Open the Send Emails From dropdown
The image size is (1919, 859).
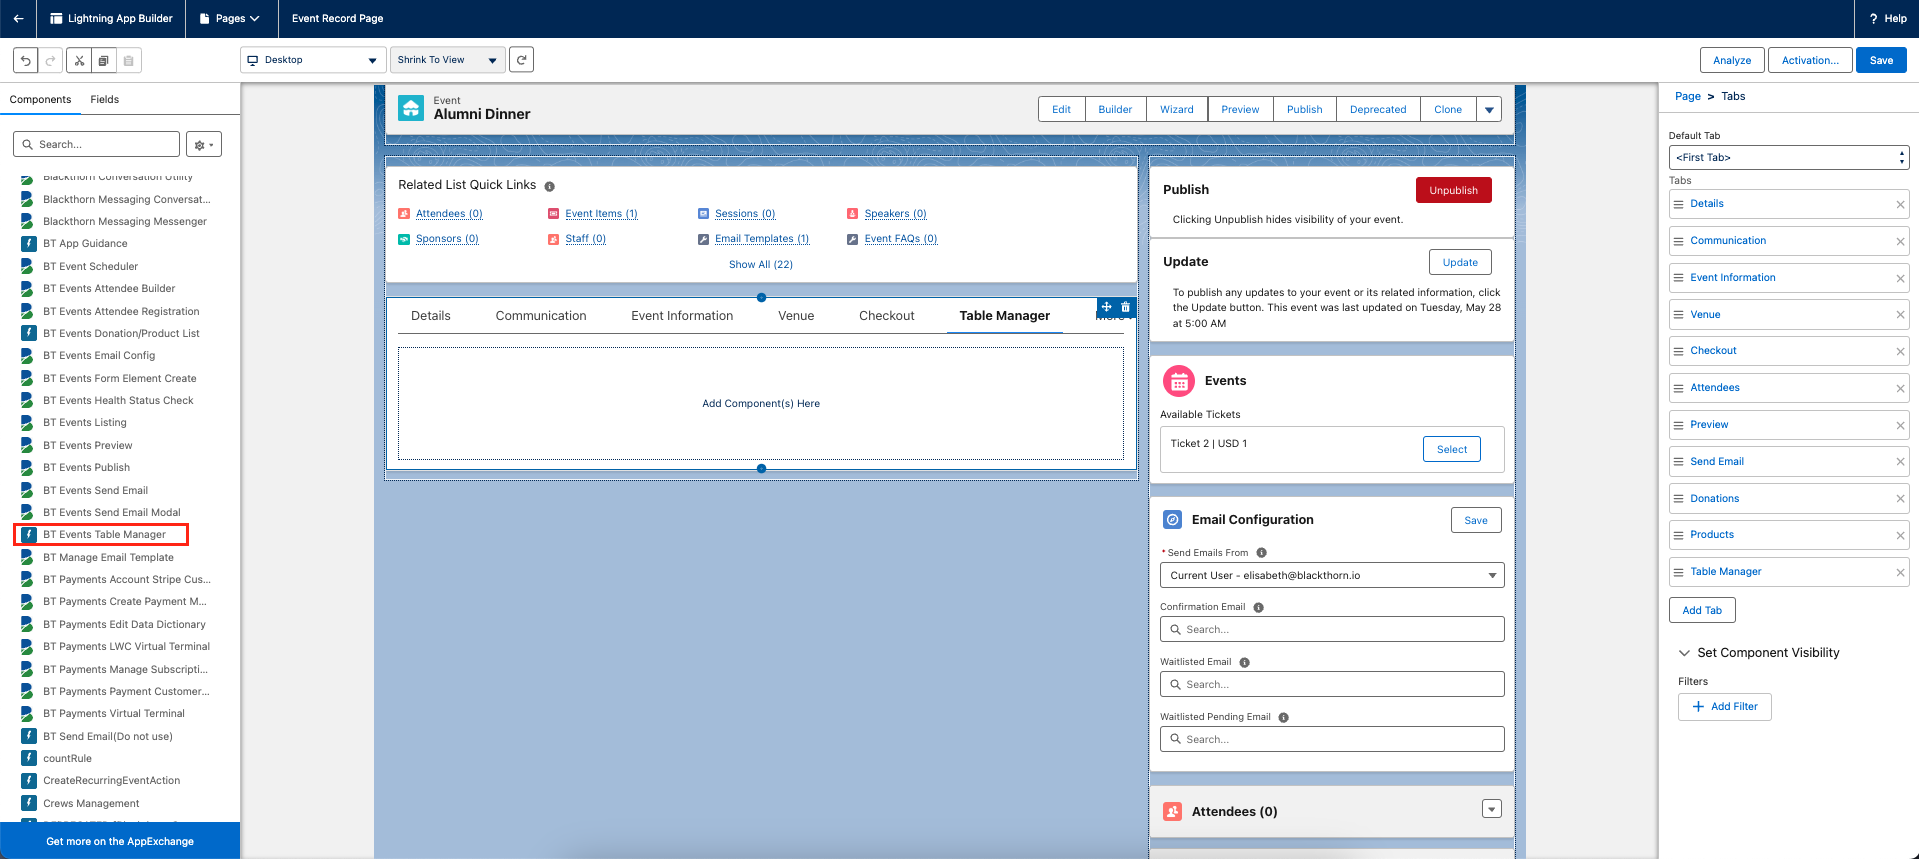pos(1332,576)
